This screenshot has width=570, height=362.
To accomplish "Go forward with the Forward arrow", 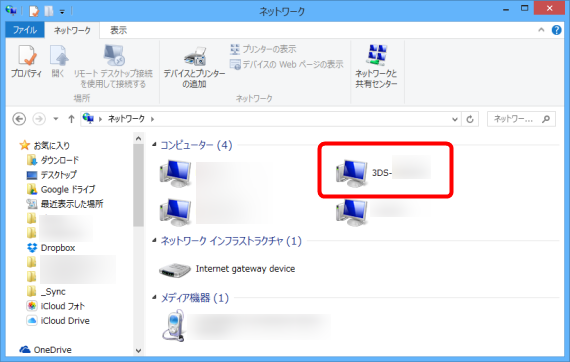I will click(x=39, y=119).
